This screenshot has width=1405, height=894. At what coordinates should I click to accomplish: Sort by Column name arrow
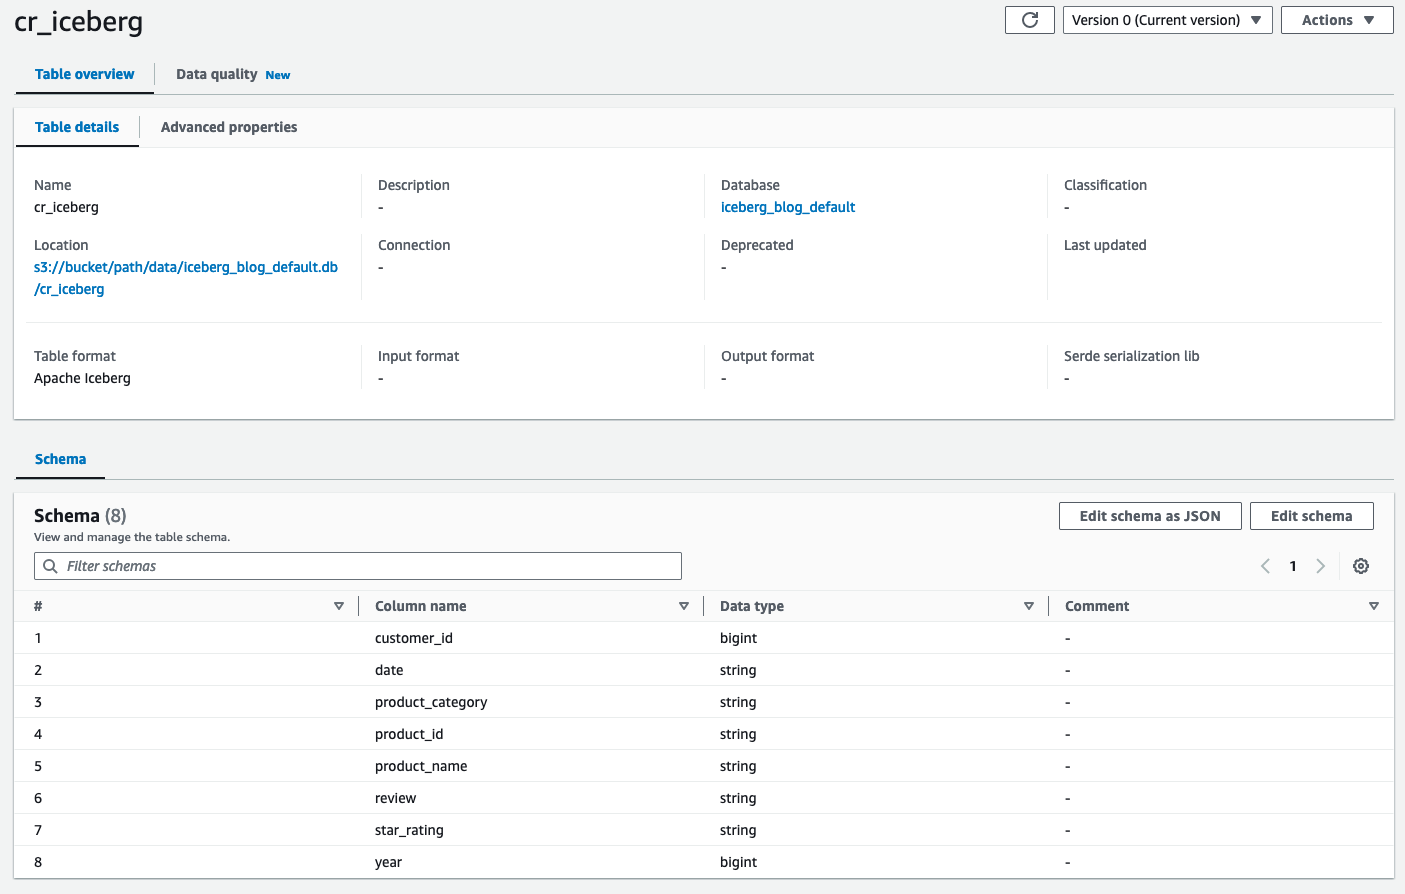coord(684,606)
